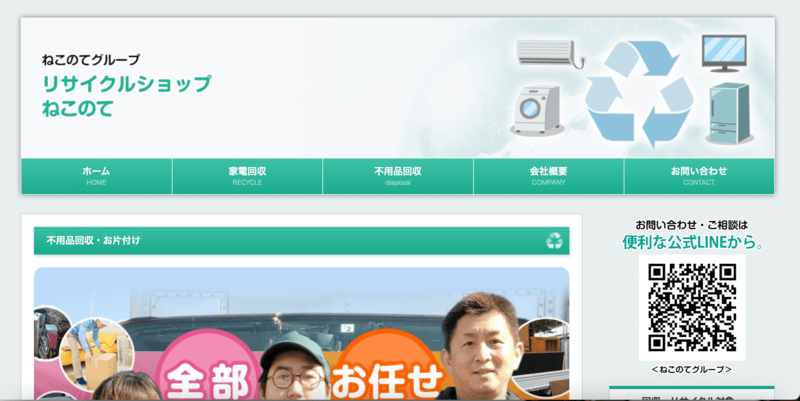
Task: Click the refrigerator icon in the header
Action: click(730, 113)
